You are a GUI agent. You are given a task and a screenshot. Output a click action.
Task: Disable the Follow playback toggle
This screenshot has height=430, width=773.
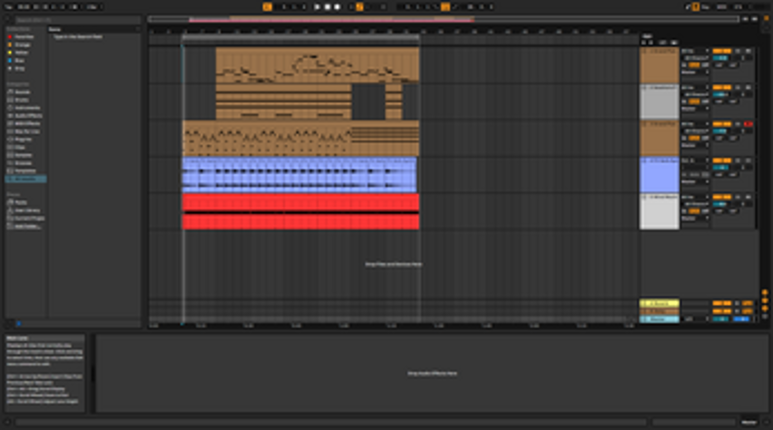click(x=267, y=7)
